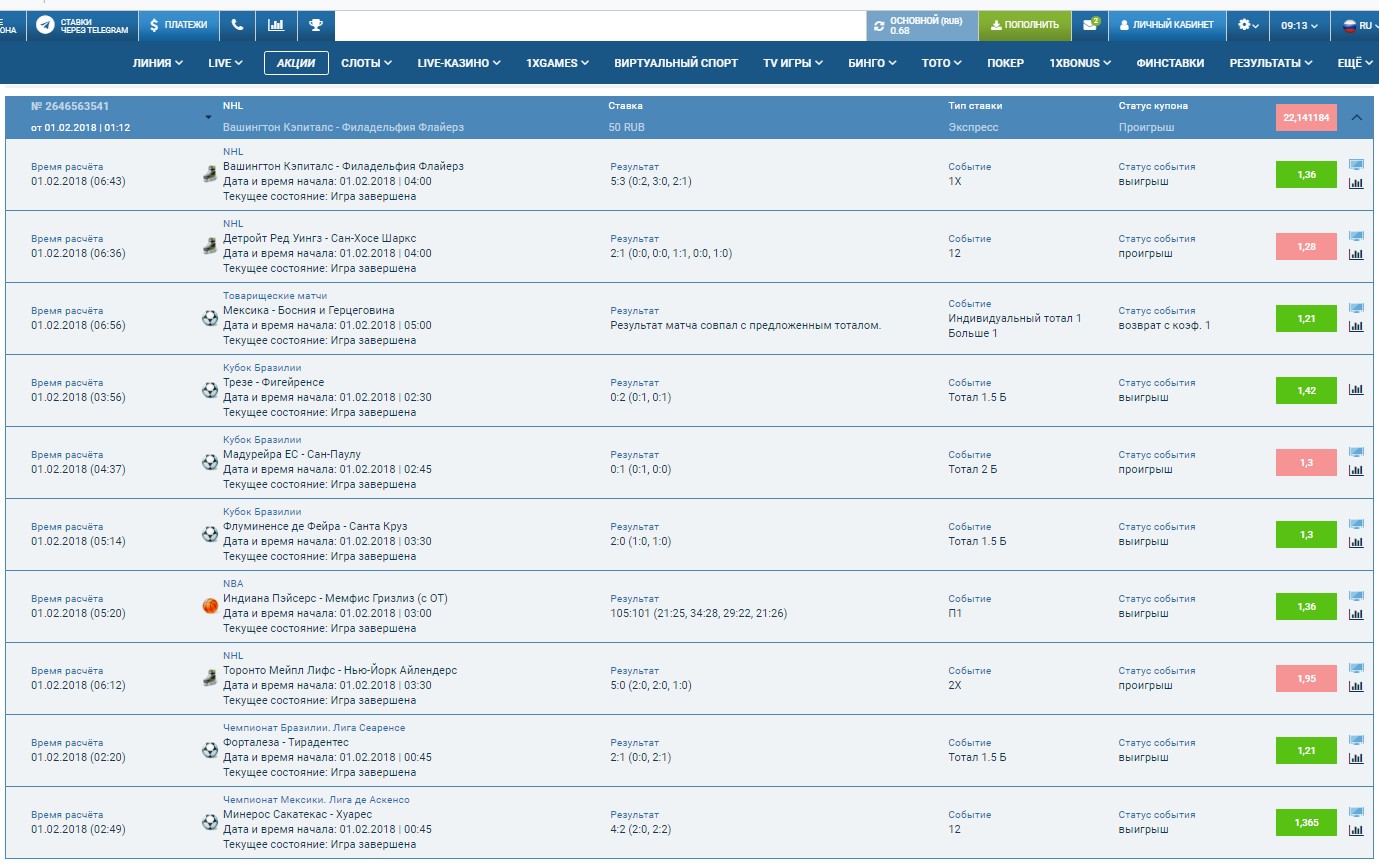Open statistics chart icon for Индиана Пэйсерс row
The image size is (1379, 865).
(1356, 615)
